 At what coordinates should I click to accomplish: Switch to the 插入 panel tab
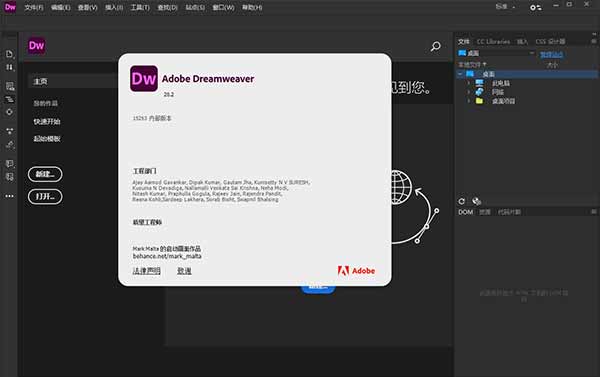click(x=522, y=41)
